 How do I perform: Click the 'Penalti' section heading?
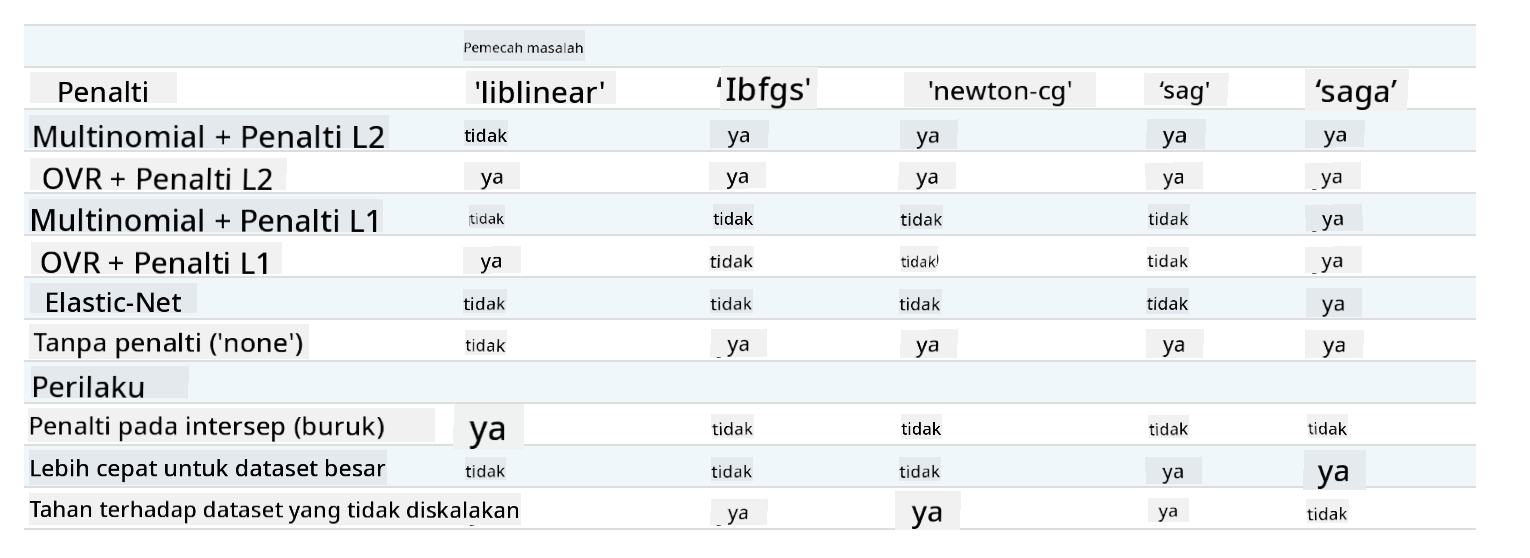coord(103,93)
